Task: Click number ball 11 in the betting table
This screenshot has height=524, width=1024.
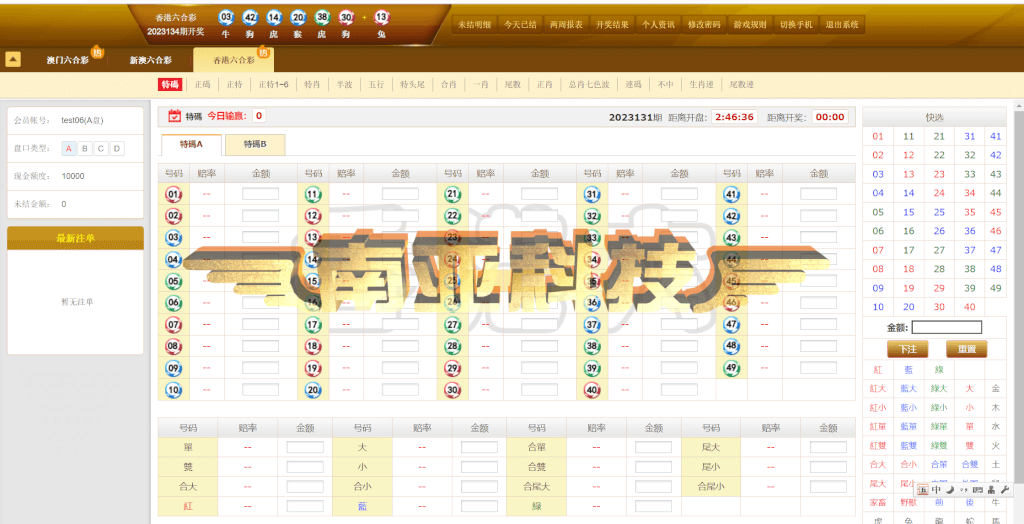Action: click(x=313, y=194)
